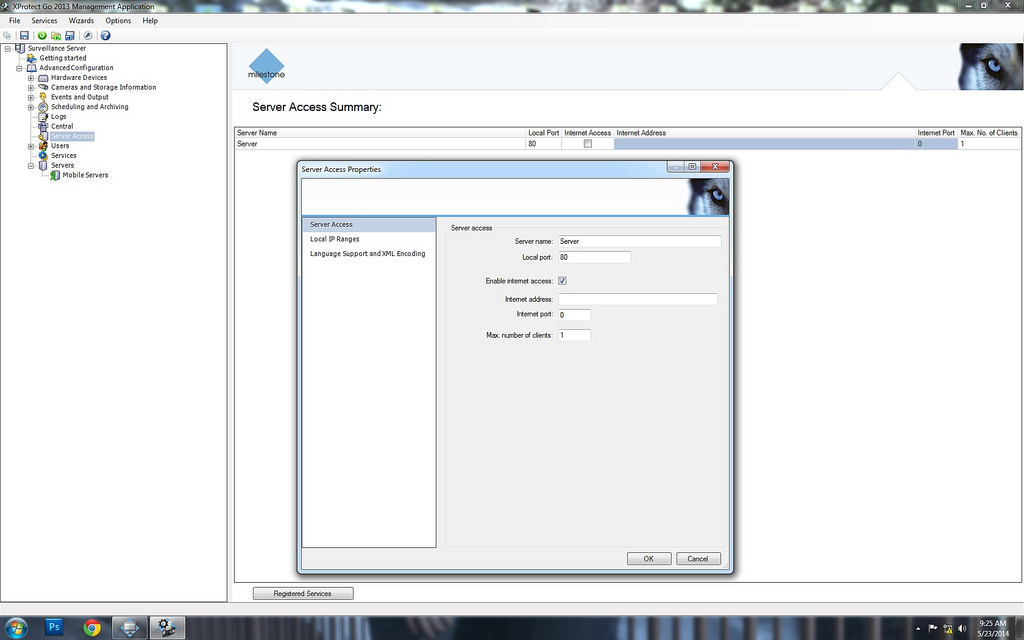The image size is (1024, 640).
Task: Click the Internet port field in dialog
Action: (x=575, y=315)
